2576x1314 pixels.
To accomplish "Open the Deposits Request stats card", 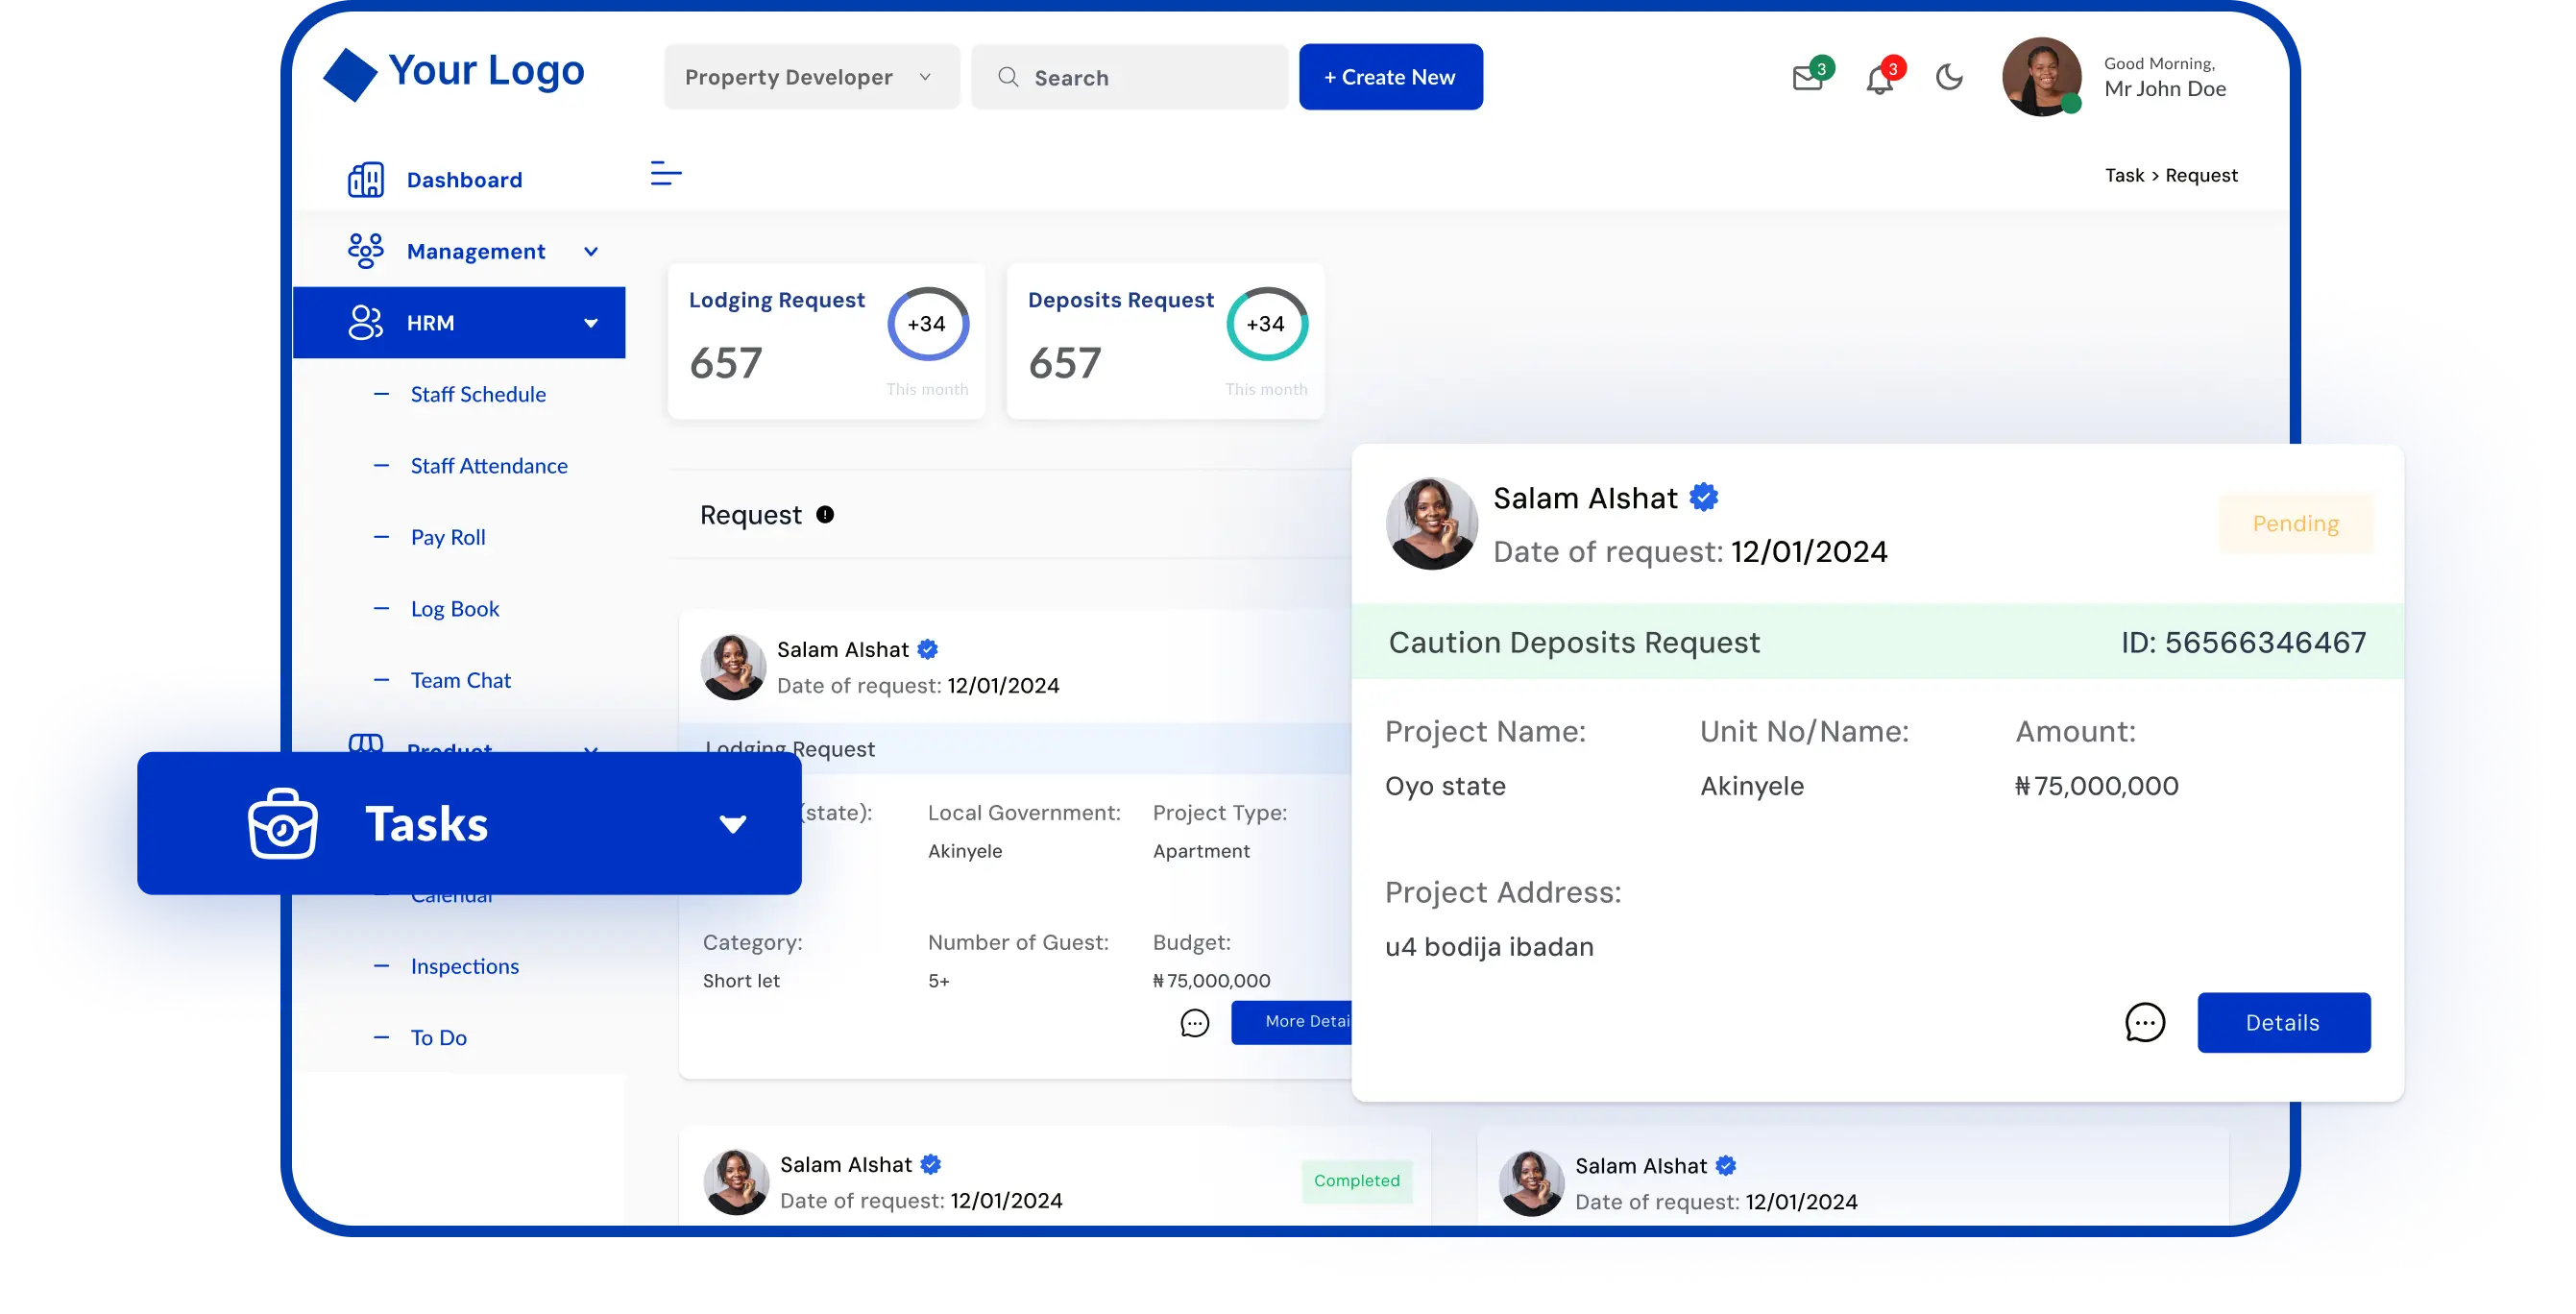I will pos(1165,341).
